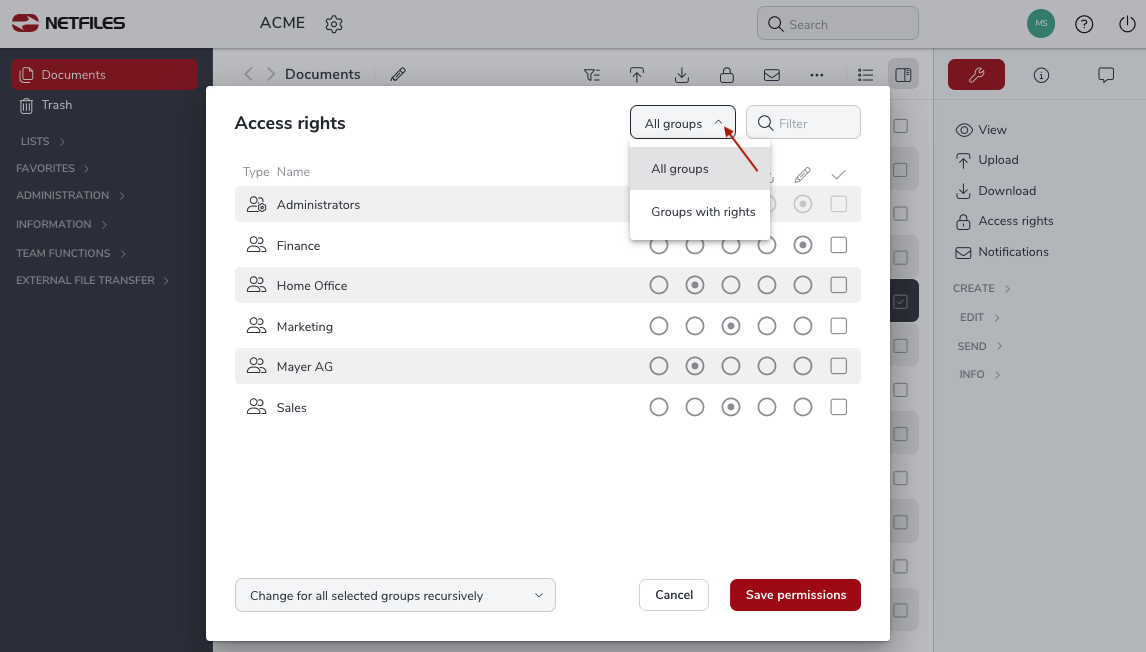This screenshot has height=652, width=1146.
Task: Tick the checkbox in Mayer AG row
Action: coord(838,366)
